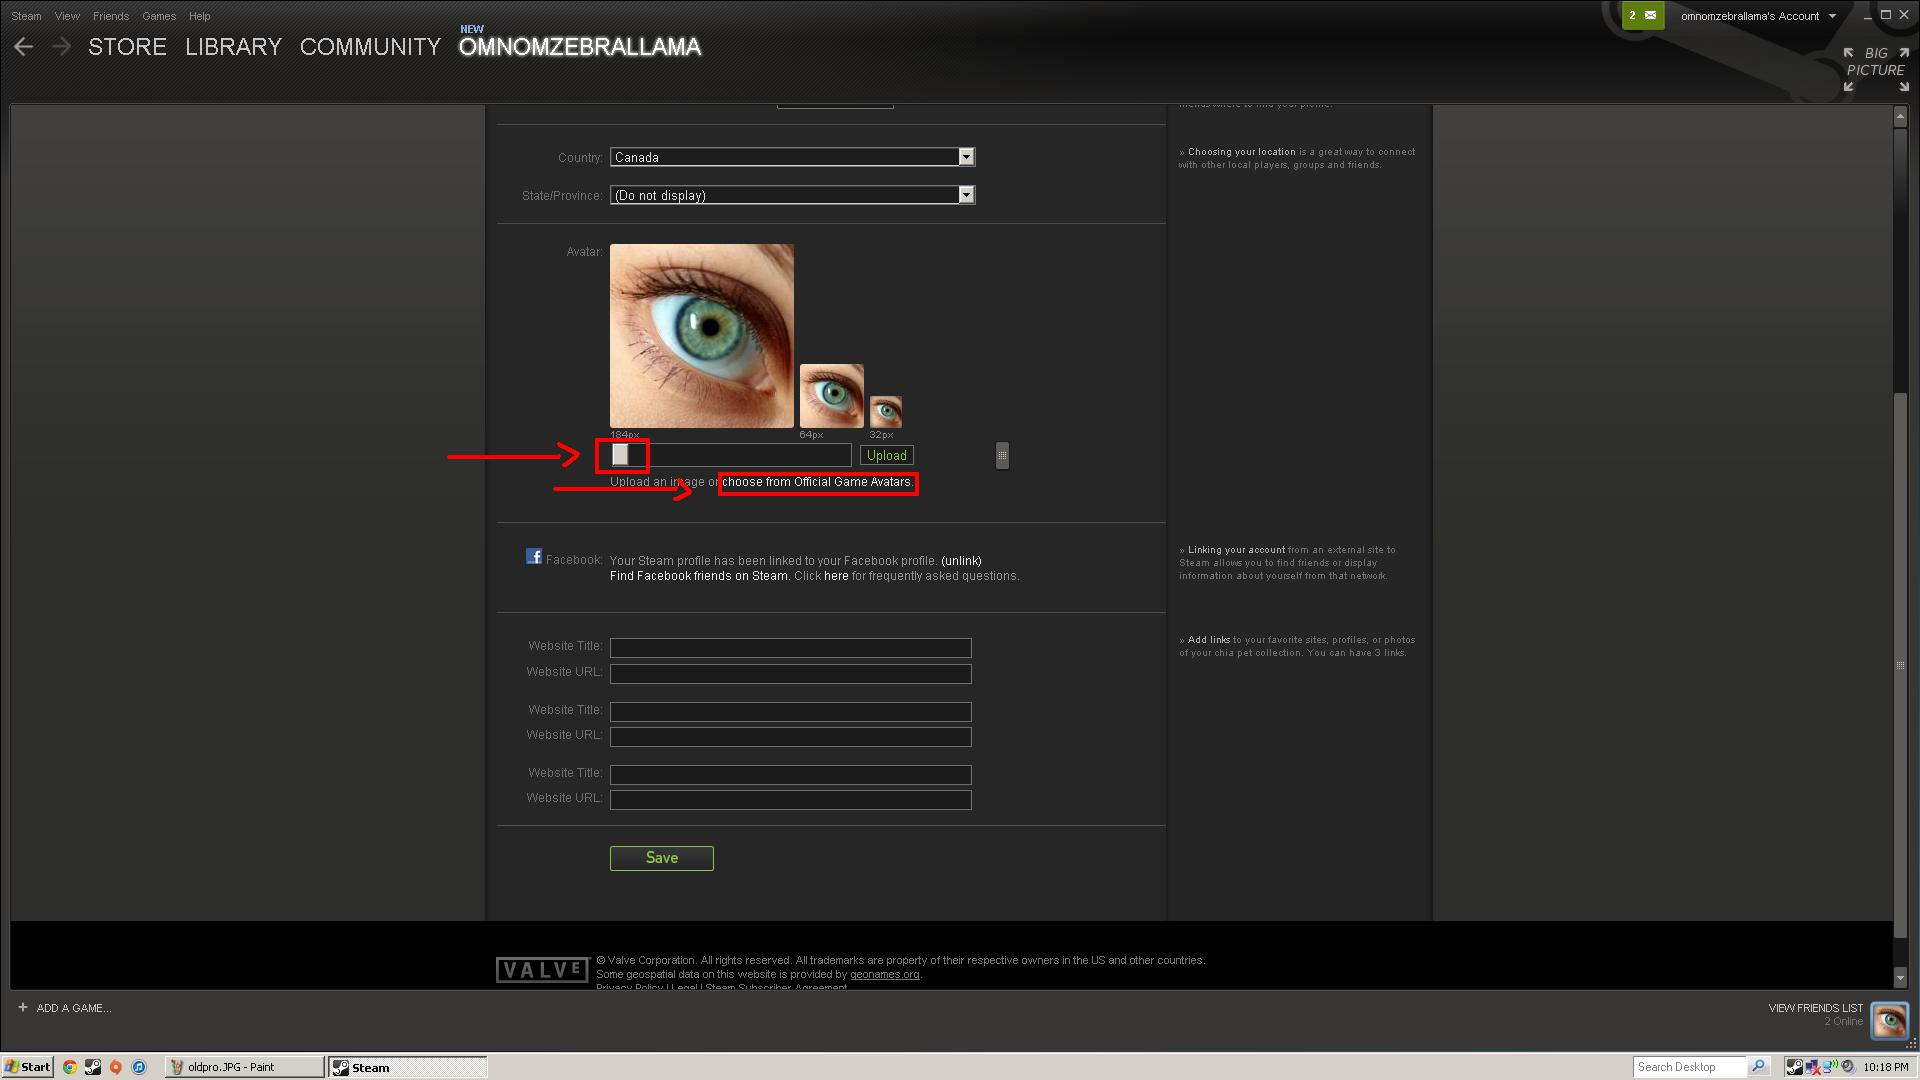Click the plus icon beside Add a Game
1920x1080 pixels.
pos(23,1007)
